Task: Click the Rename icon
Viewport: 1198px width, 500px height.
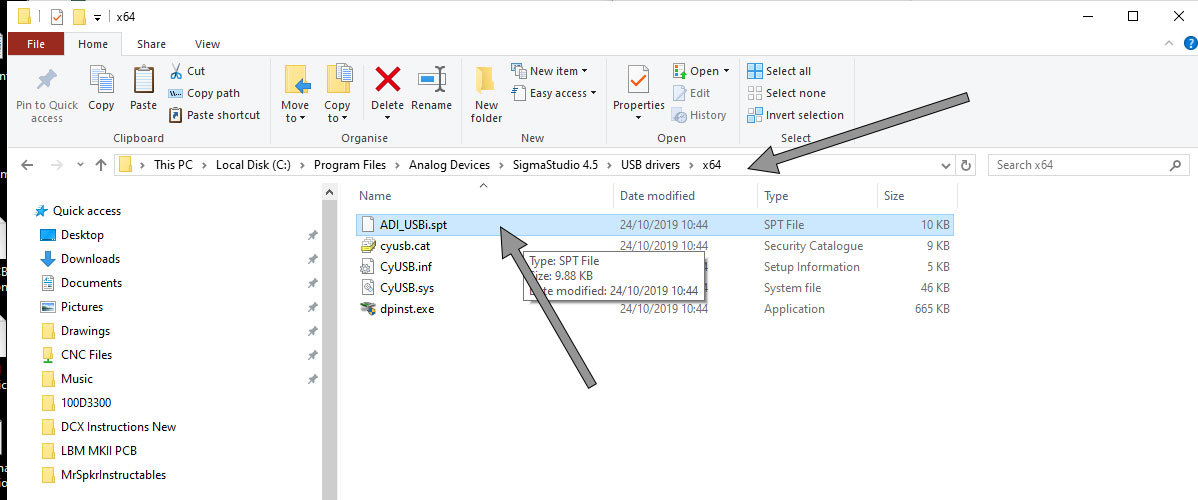Action: (432, 79)
